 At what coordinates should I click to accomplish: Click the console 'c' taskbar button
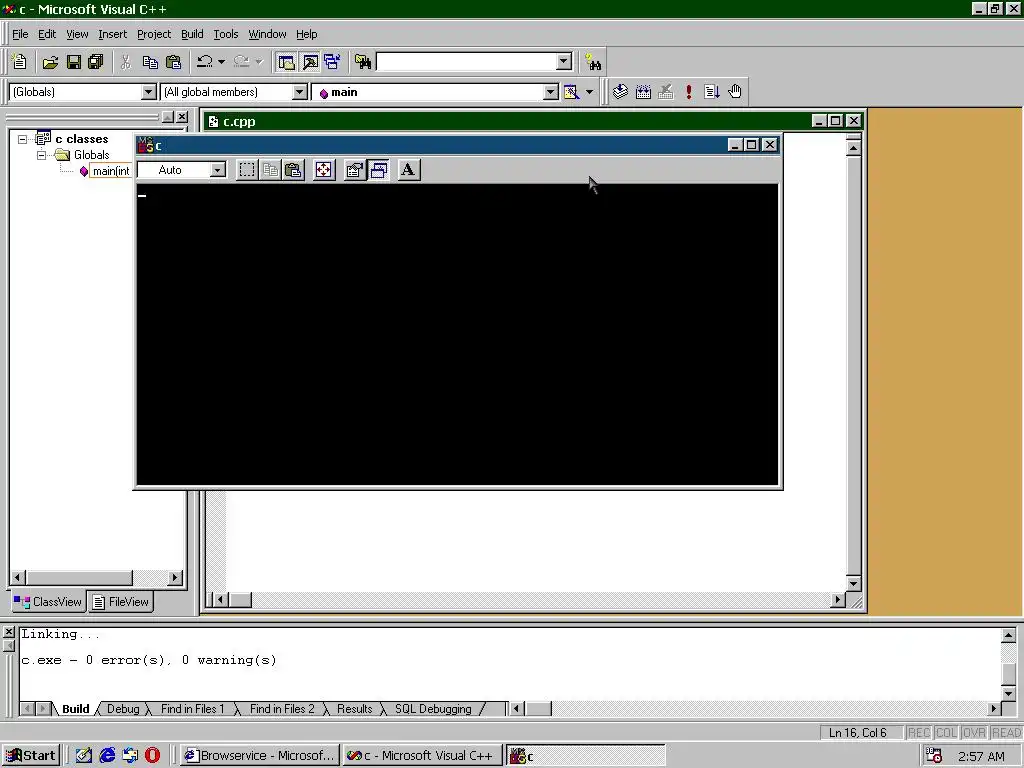point(585,756)
